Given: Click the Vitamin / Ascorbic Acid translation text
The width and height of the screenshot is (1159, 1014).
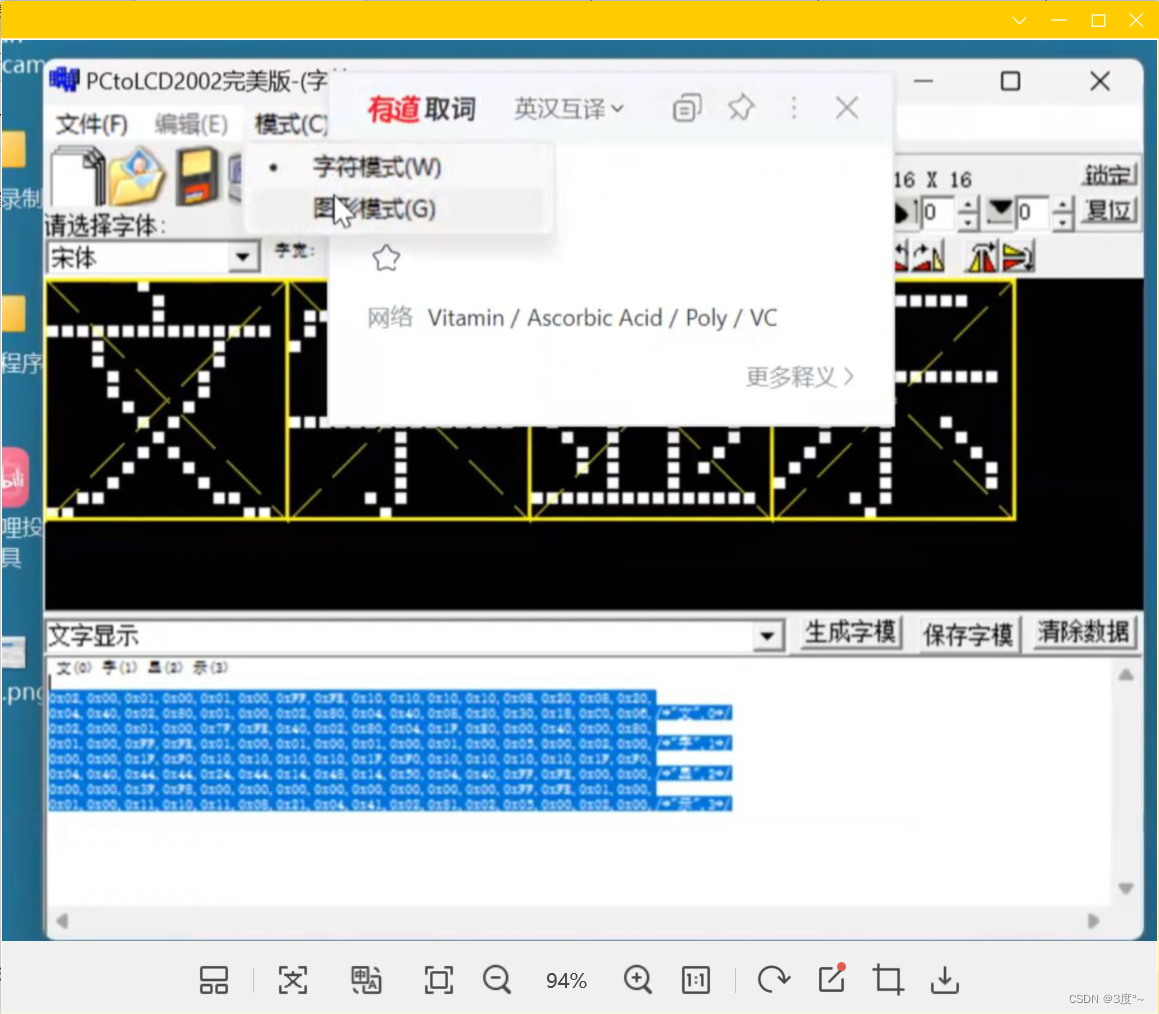Looking at the screenshot, I should (602, 318).
